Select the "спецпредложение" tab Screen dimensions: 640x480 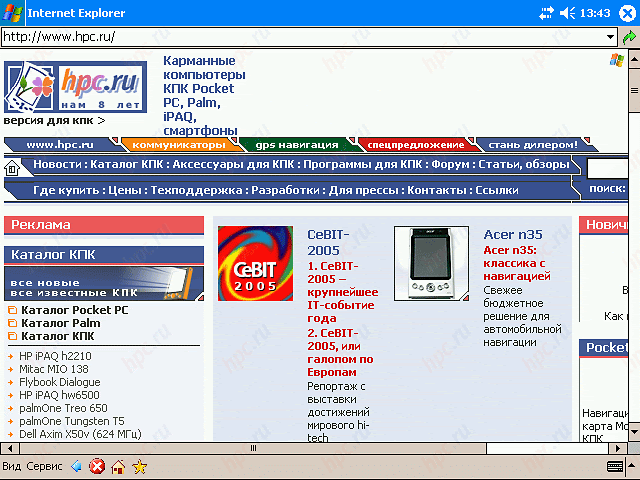click(416, 144)
